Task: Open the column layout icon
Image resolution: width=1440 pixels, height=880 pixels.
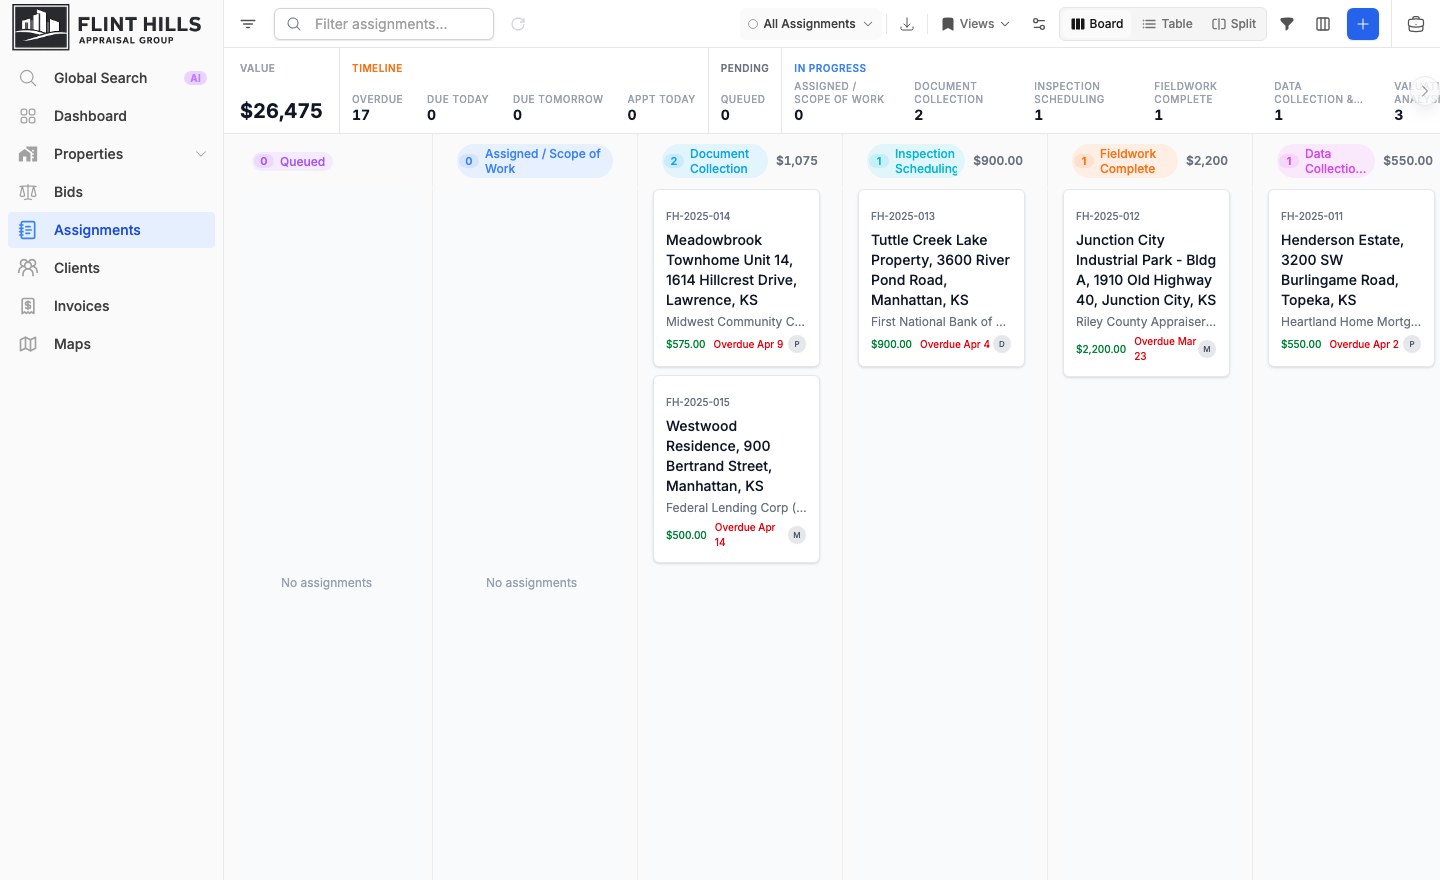Action: 1323,24
